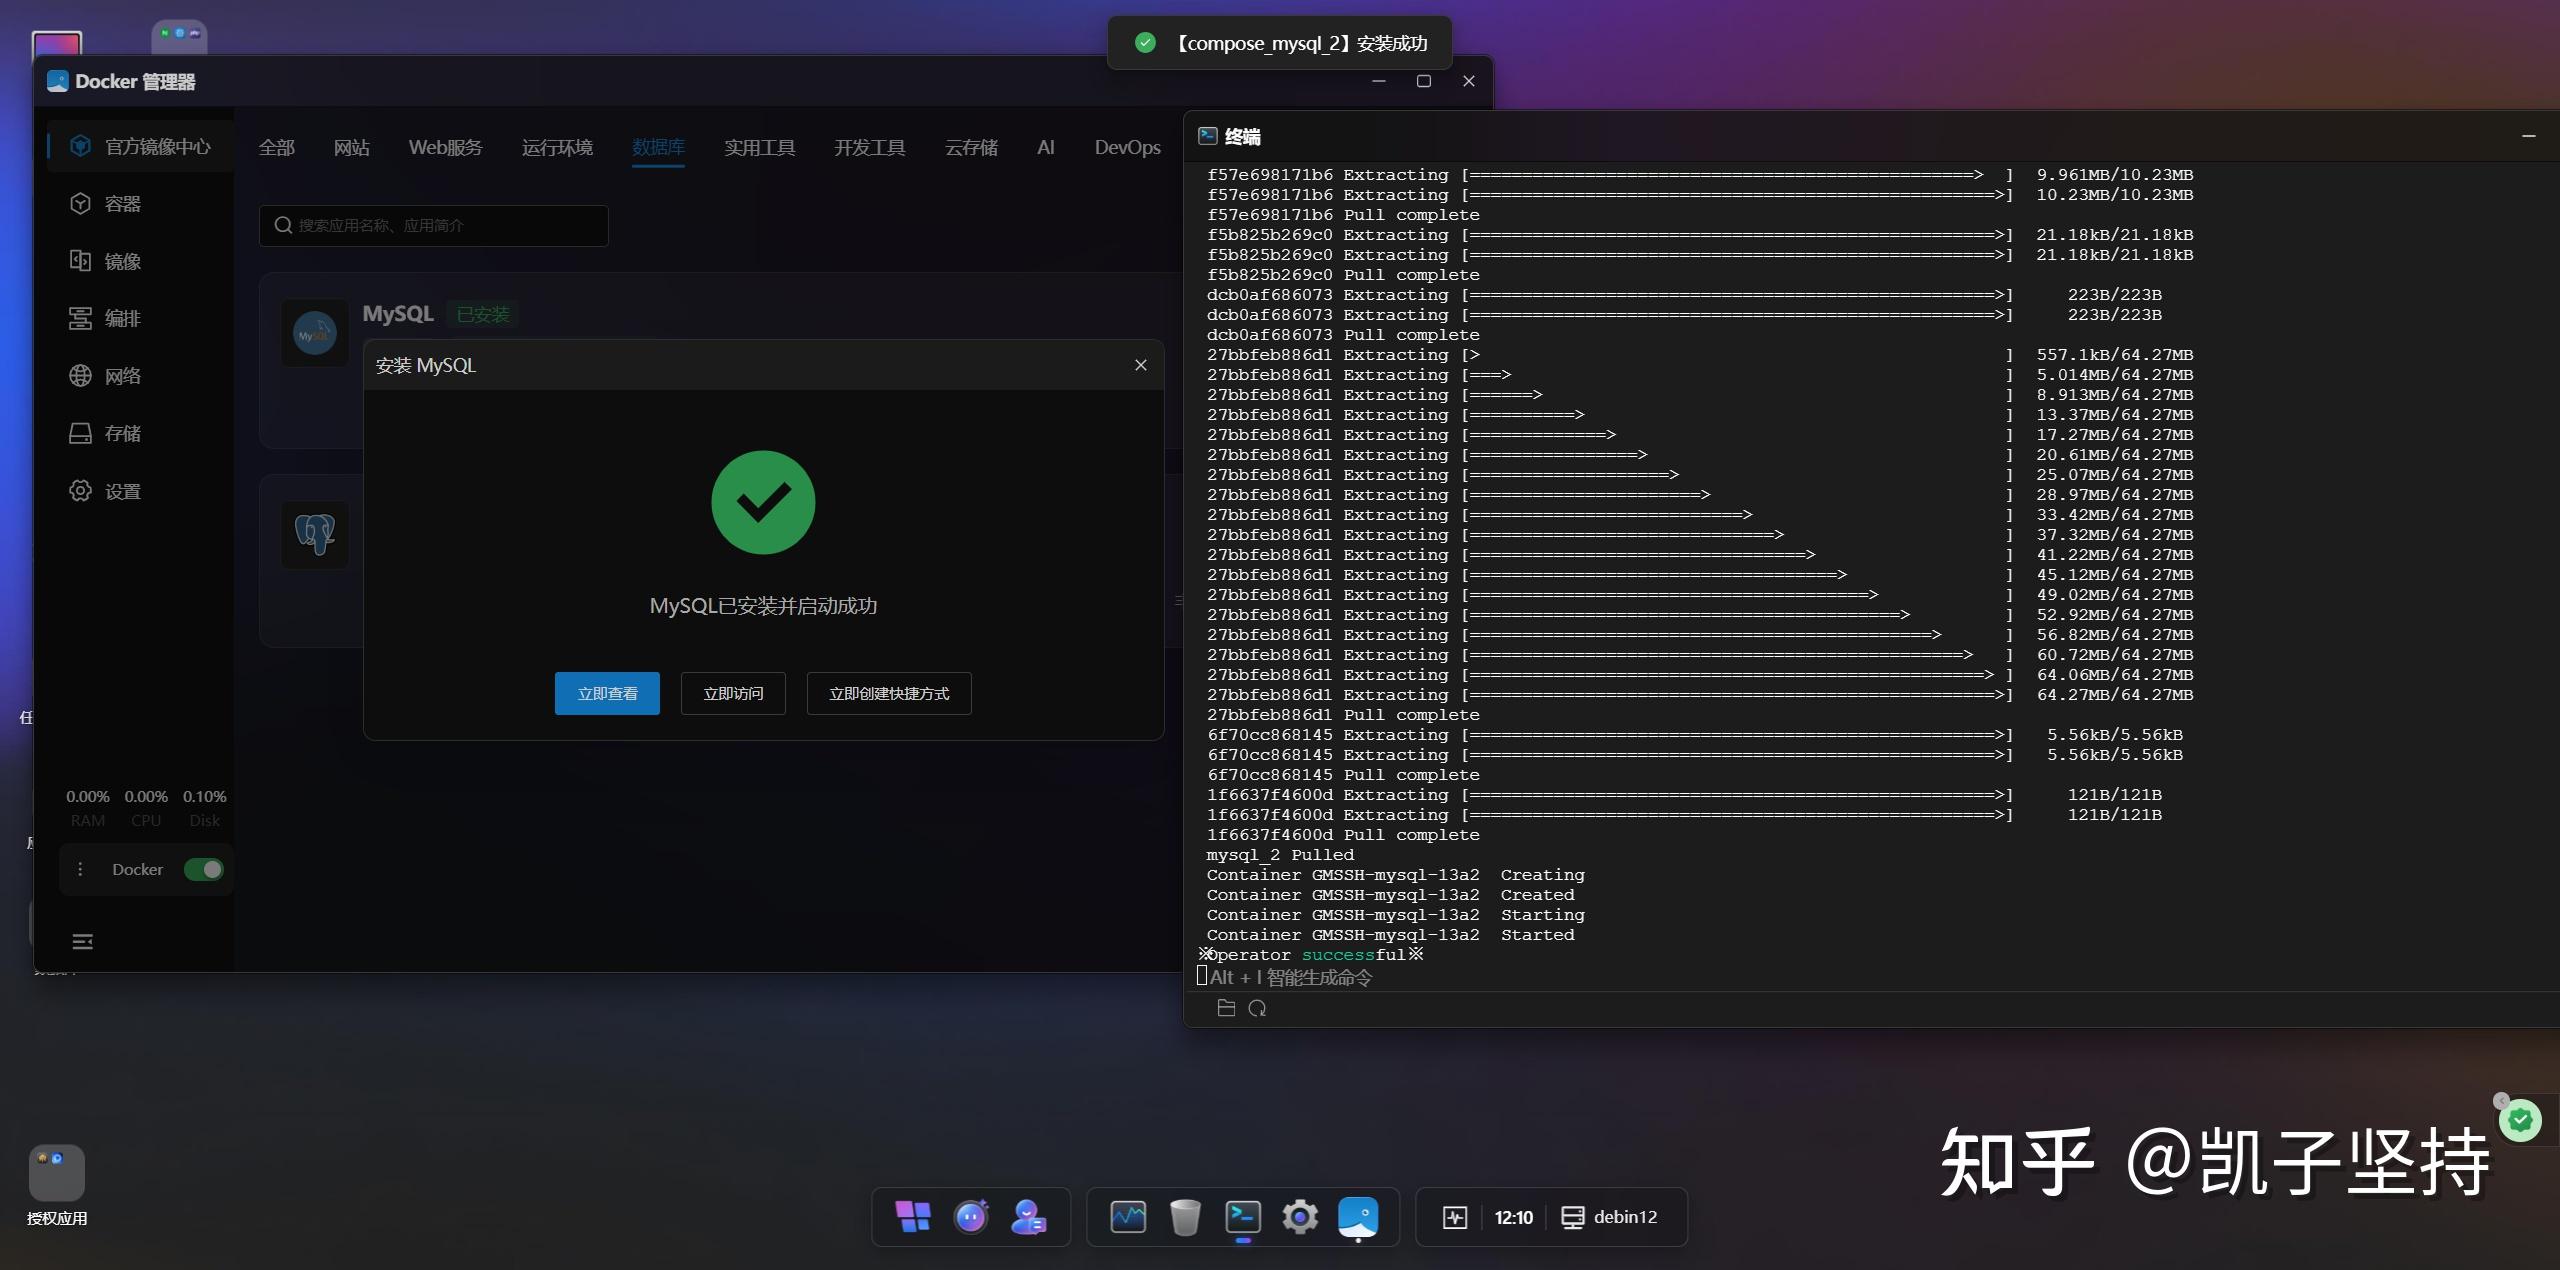Click terminal app icon in dock

click(x=1242, y=1216)
